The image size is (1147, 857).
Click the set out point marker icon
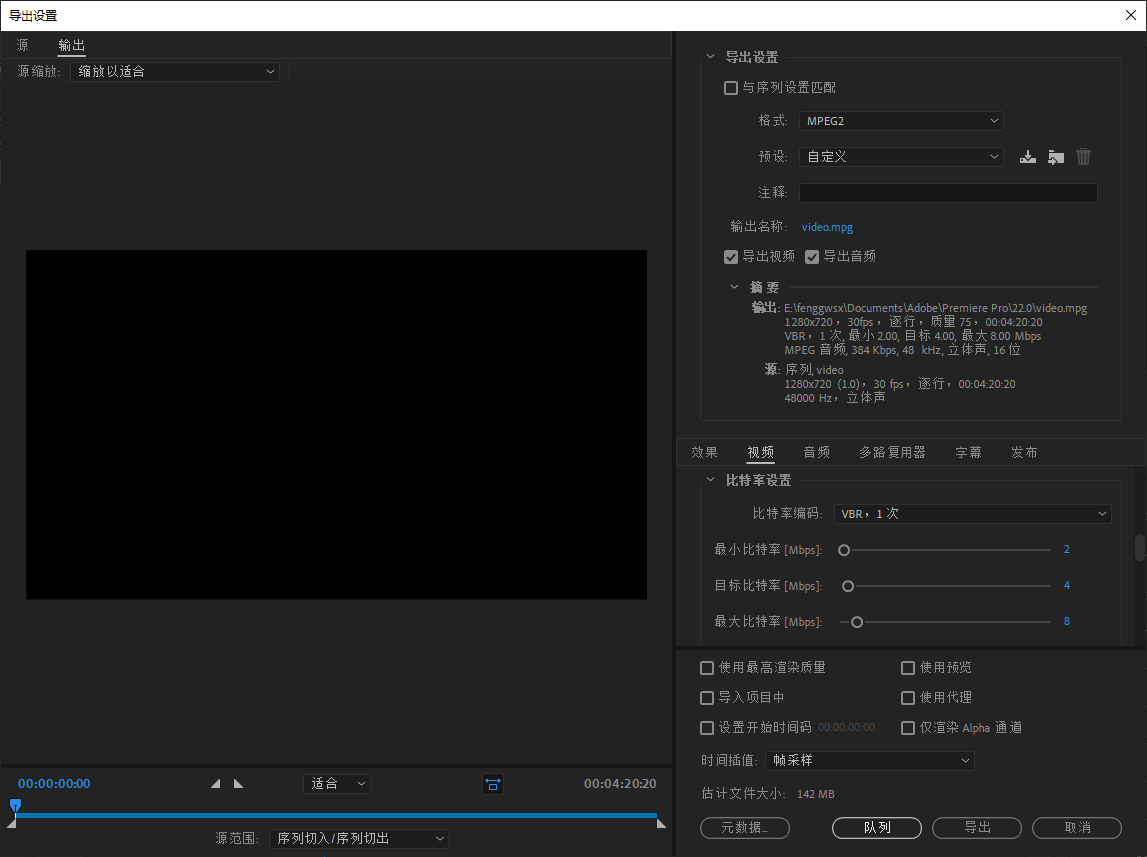[x=238, y=784]
